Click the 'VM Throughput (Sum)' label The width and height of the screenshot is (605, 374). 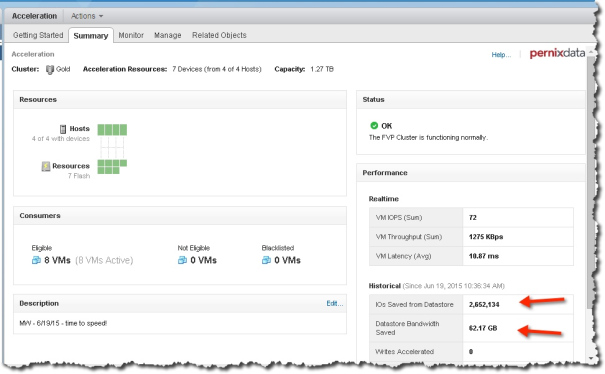(409, 237)
